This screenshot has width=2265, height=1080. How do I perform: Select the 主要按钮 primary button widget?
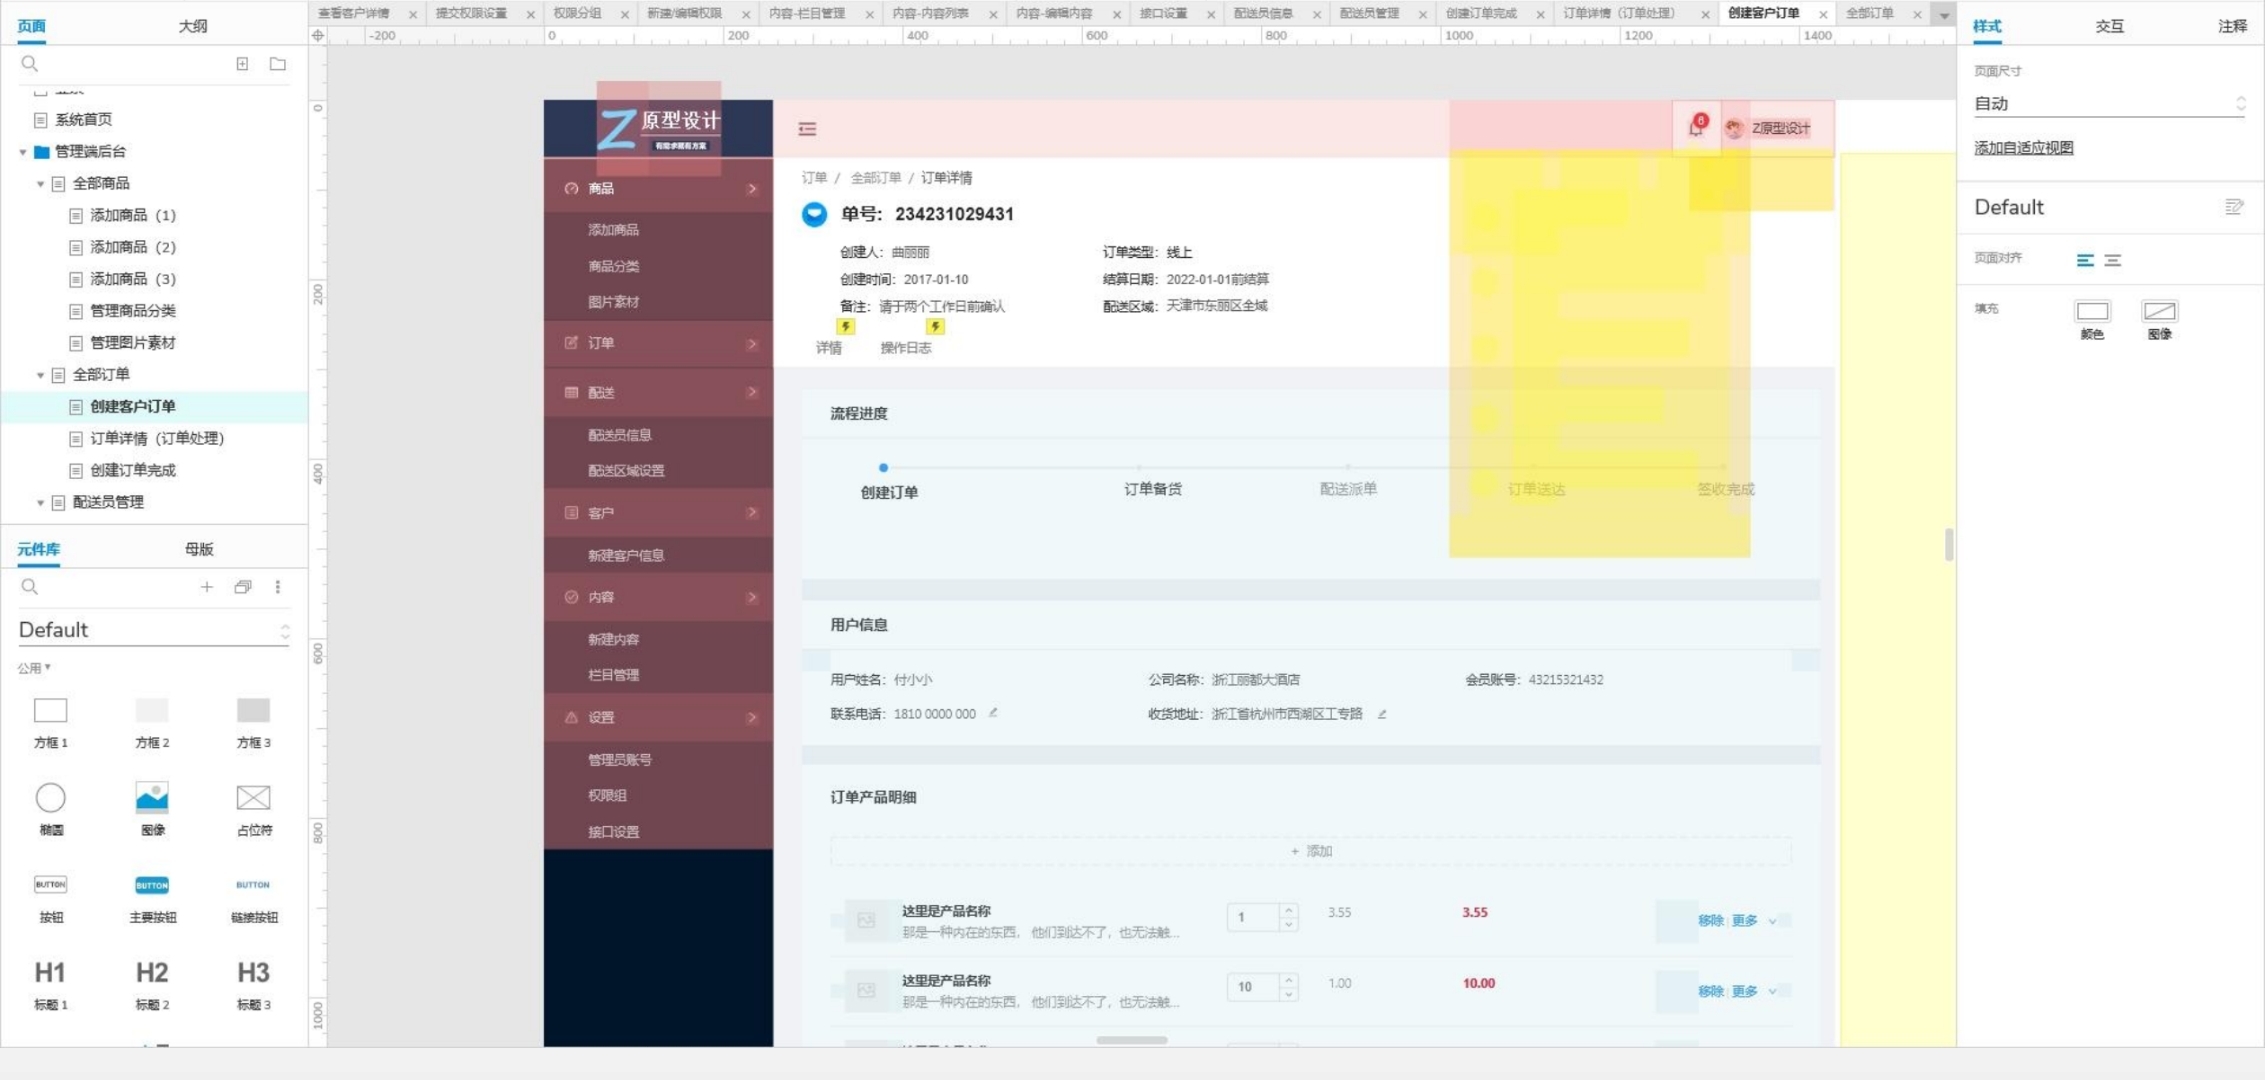tap(152, 897)
